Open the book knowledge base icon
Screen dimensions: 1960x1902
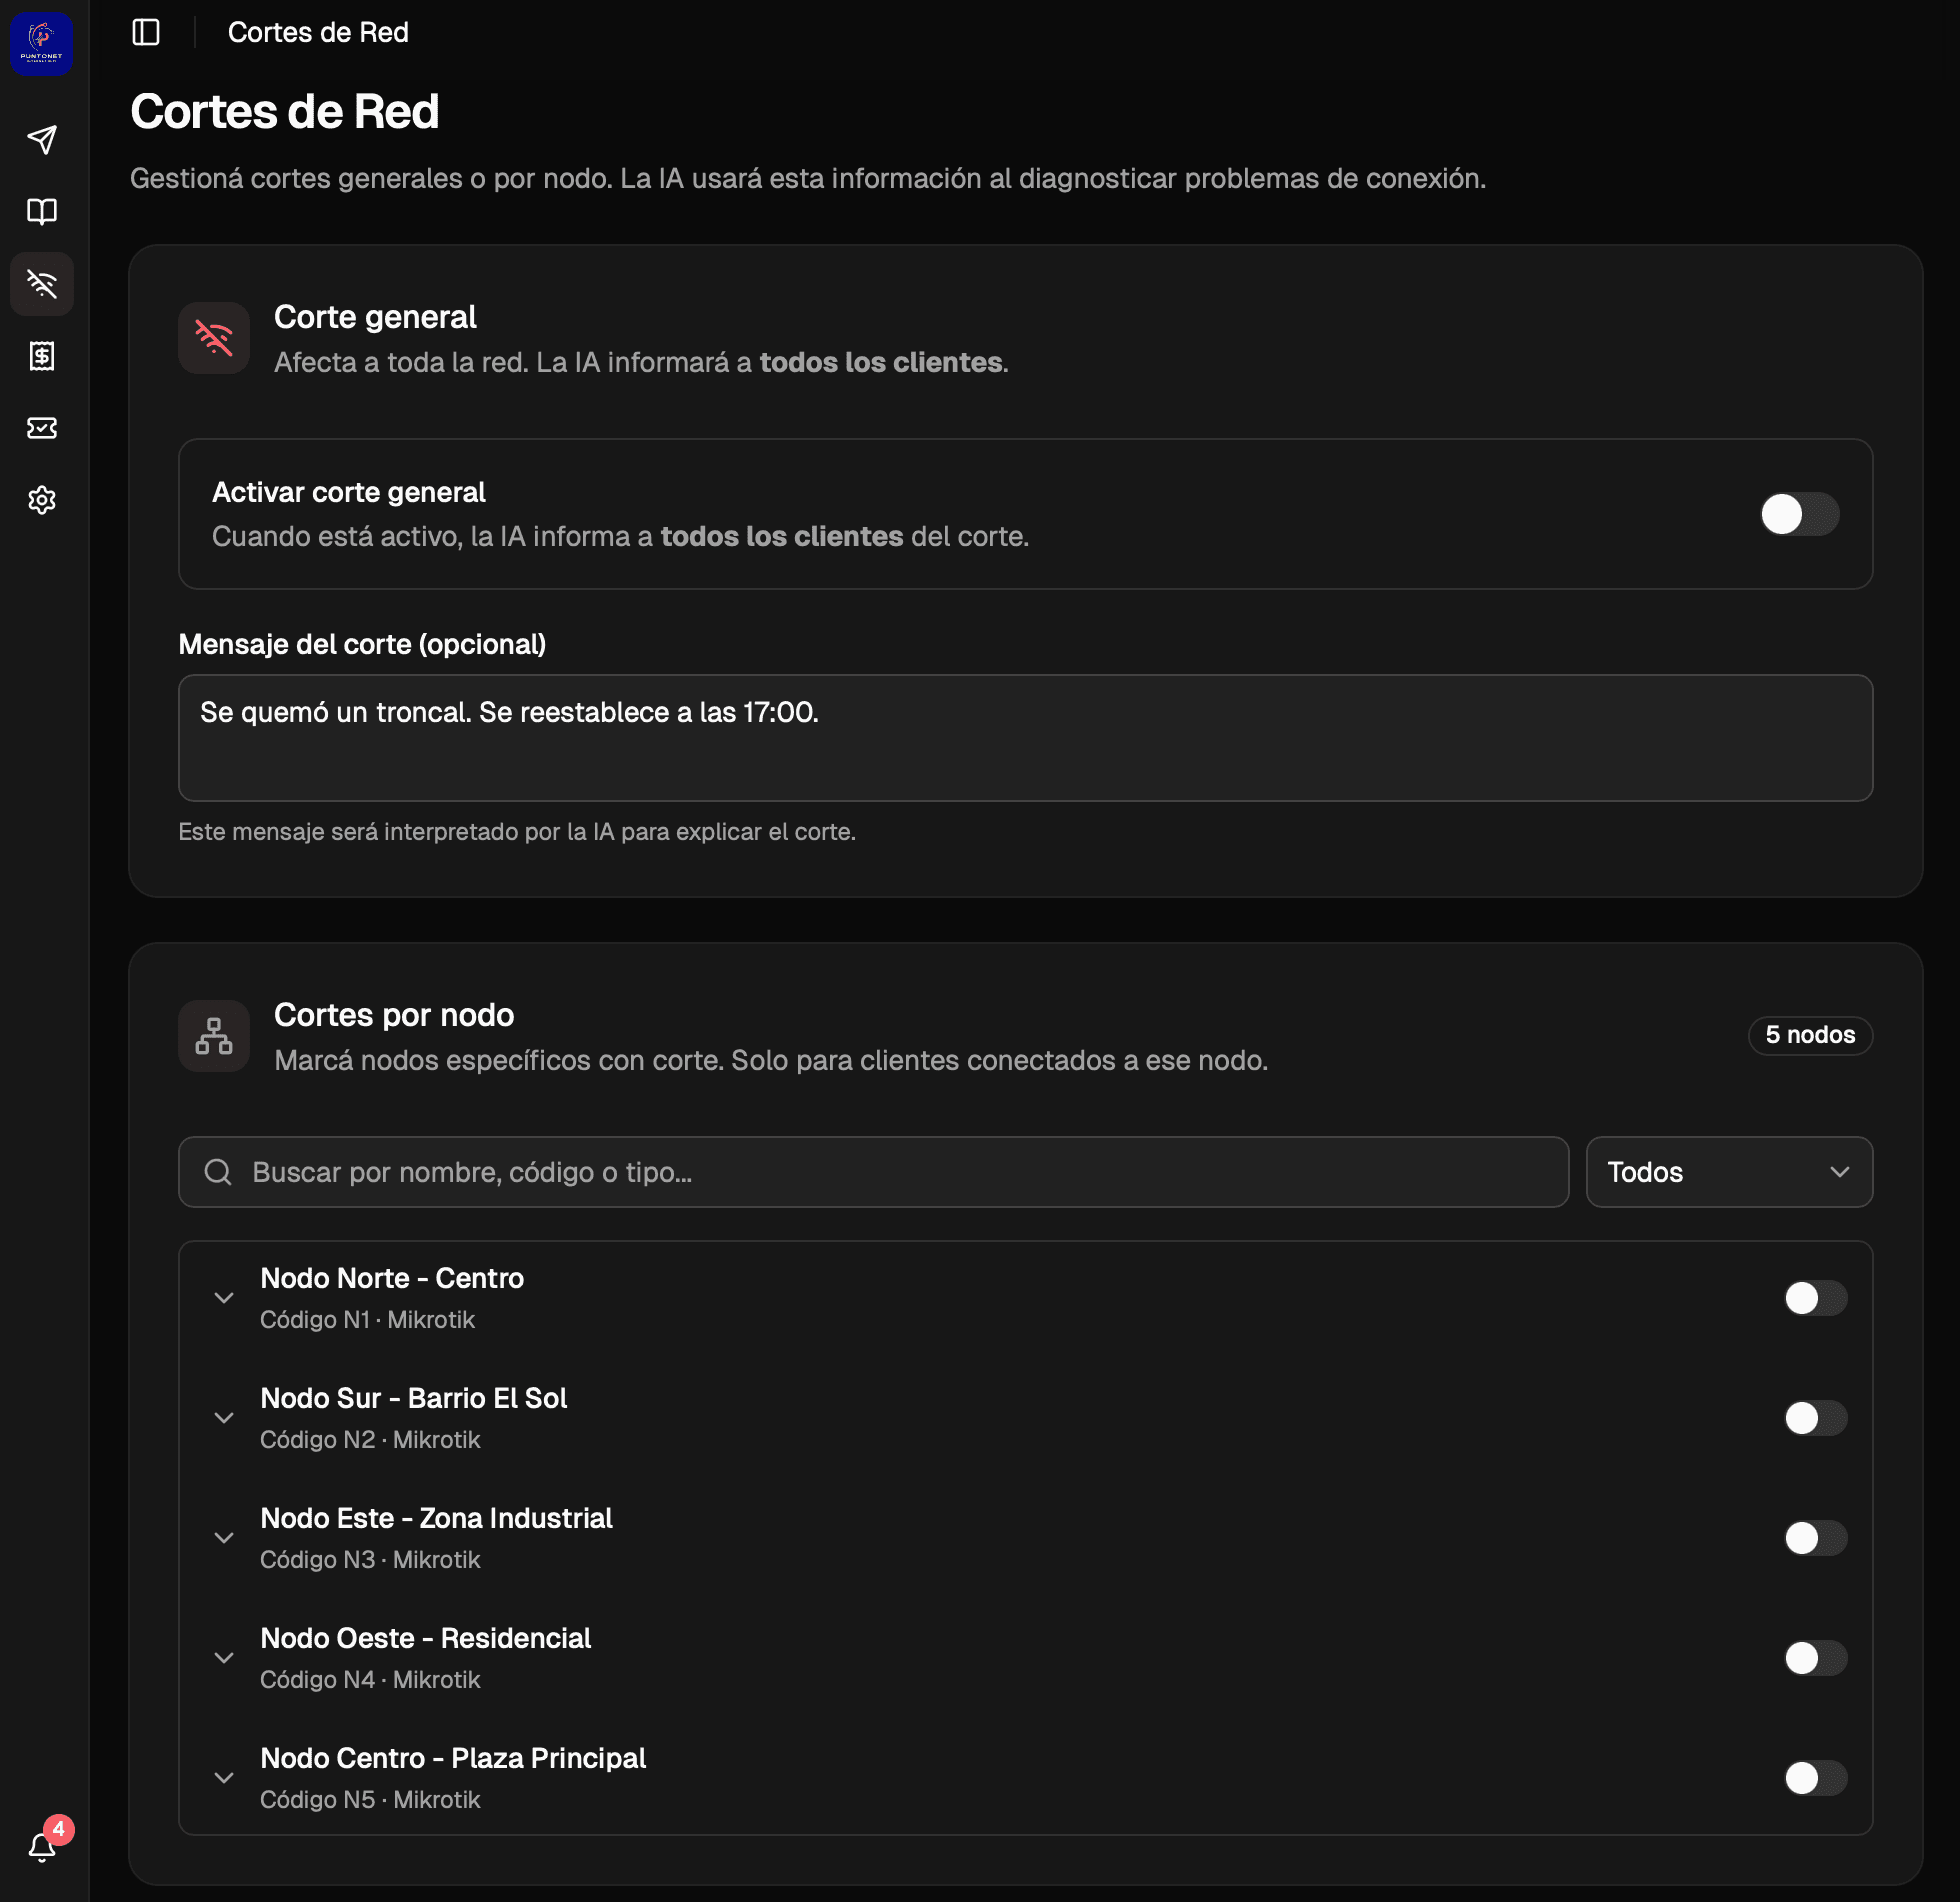[x=41, y=211]
